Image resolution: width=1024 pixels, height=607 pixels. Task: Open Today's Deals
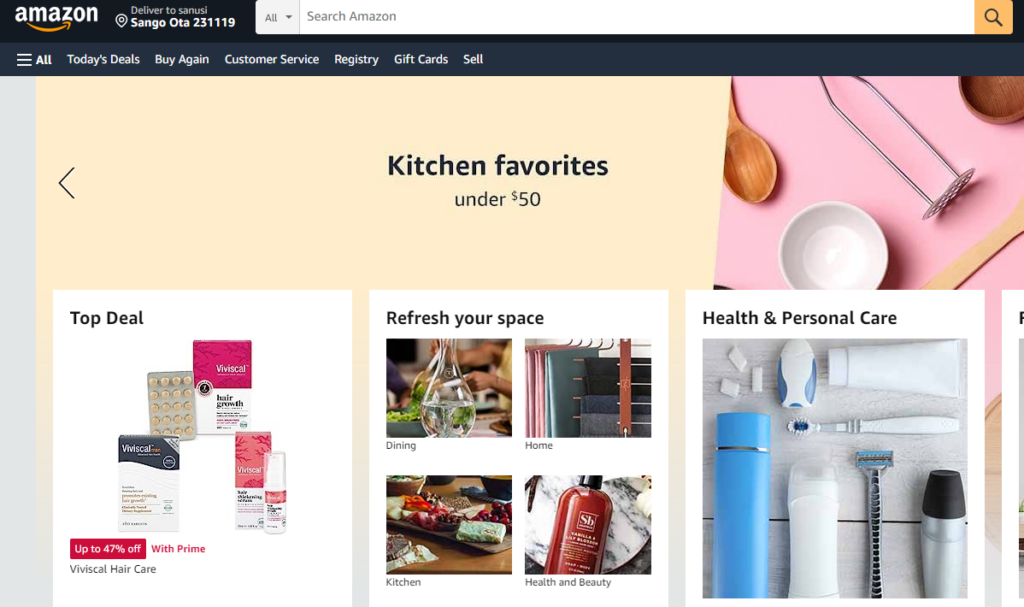click(x=103, y=59)
